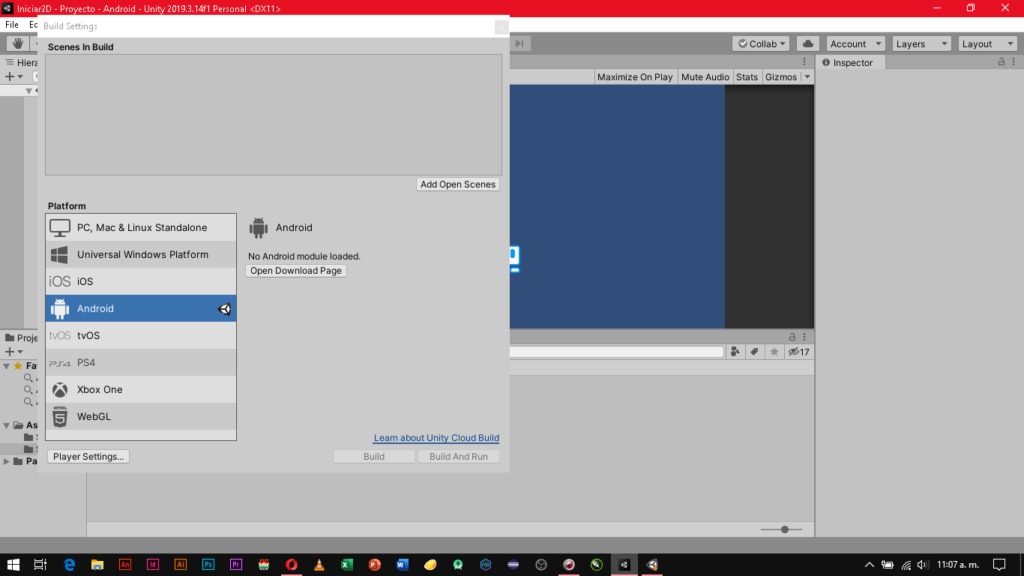This screenshot has height=576, width=1024.
Task: Select iOS platform in list
Action: click(x=141, y=281)
